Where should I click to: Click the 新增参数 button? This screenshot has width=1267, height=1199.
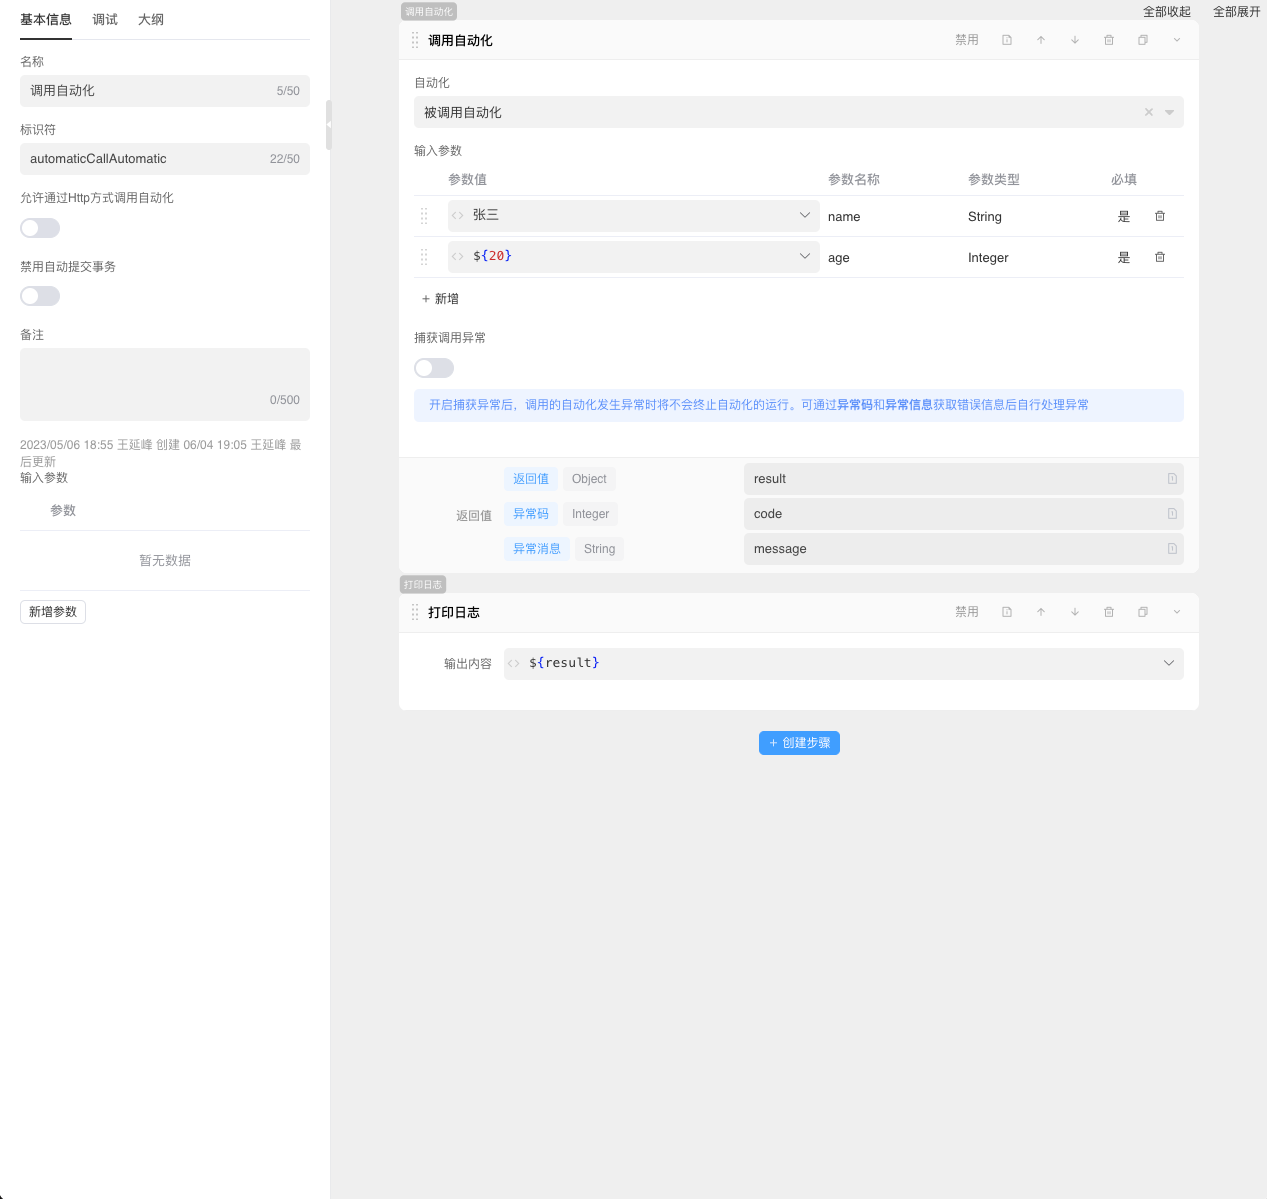tap(53, 612)
